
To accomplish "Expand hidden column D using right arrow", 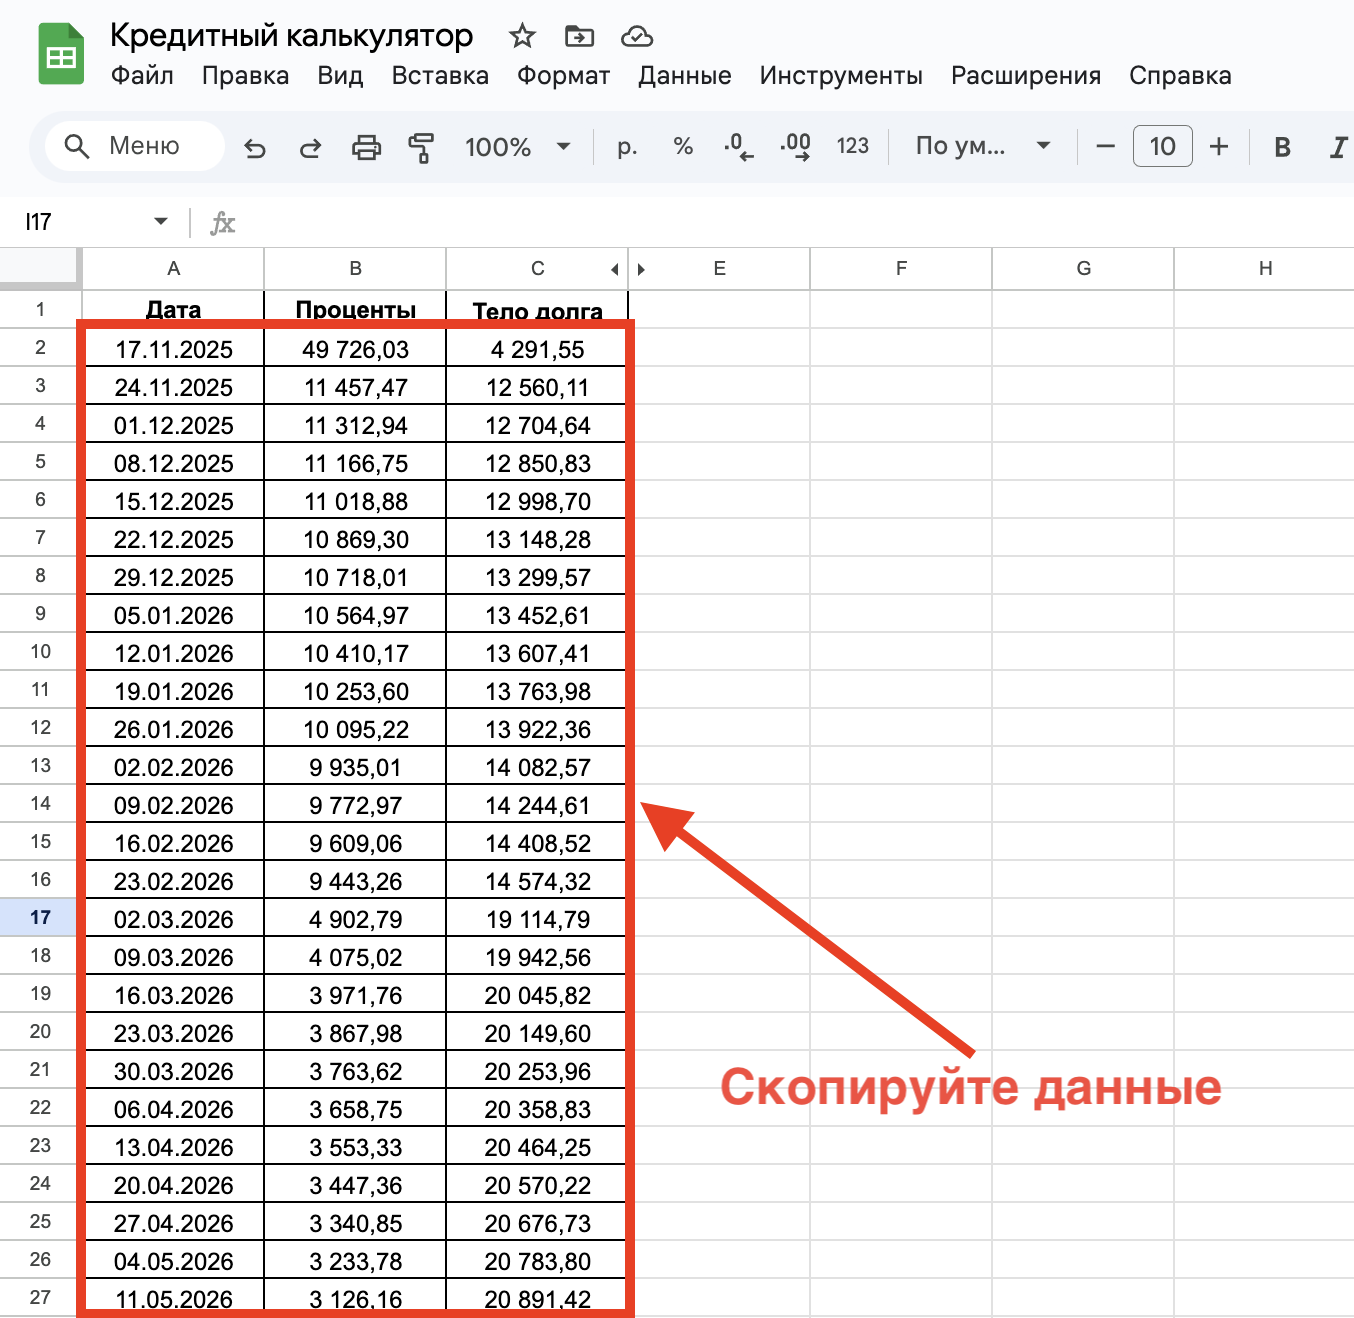I will (x=641, y=269).
